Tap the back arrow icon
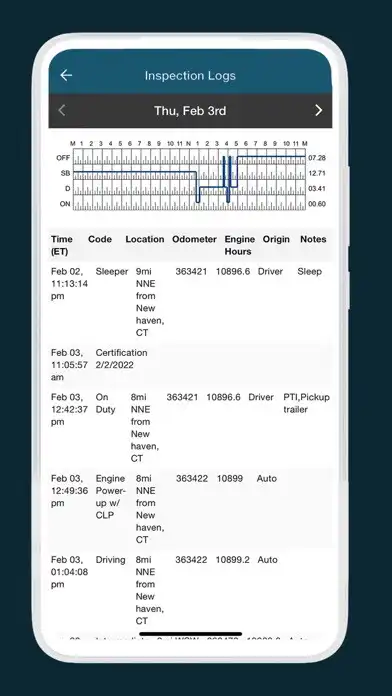This screenshot has height=696, width=392. point(66,75)
